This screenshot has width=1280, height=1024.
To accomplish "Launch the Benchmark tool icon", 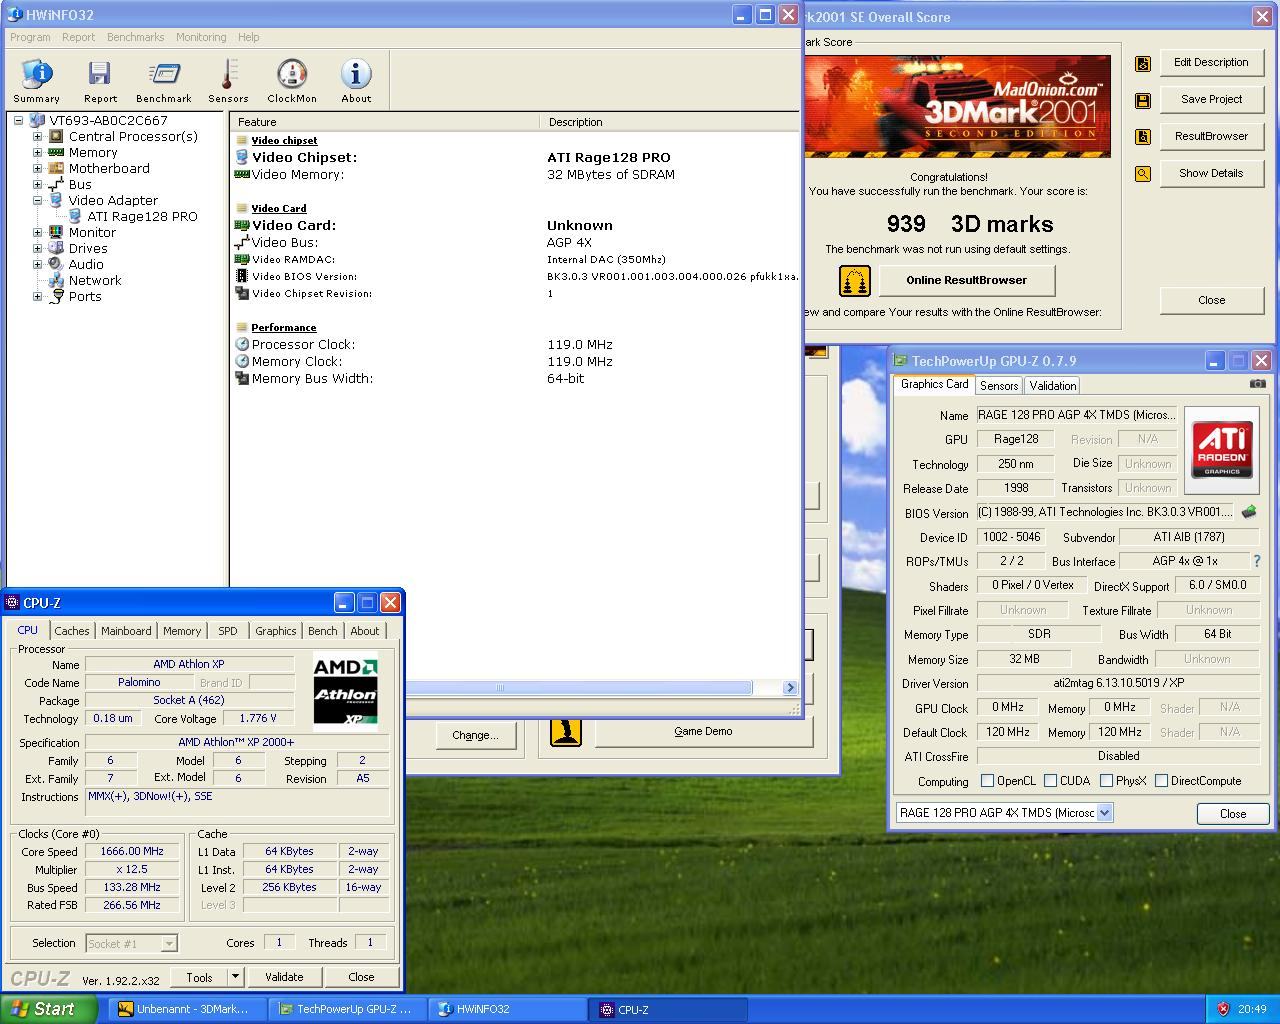I will 164,80.
